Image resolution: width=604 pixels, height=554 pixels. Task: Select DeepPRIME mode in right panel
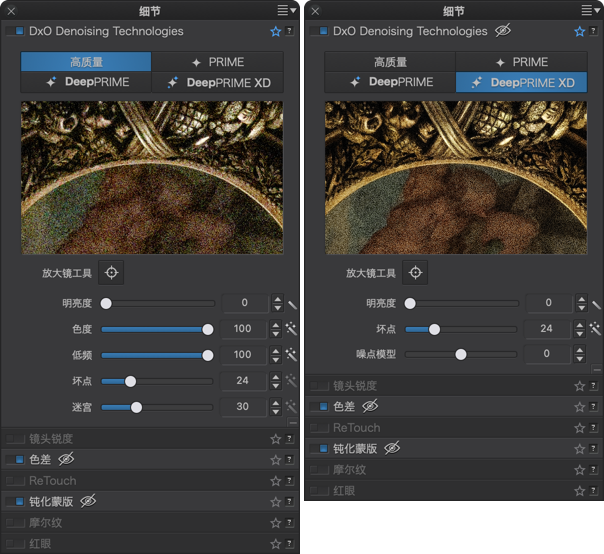click(390, 82)
